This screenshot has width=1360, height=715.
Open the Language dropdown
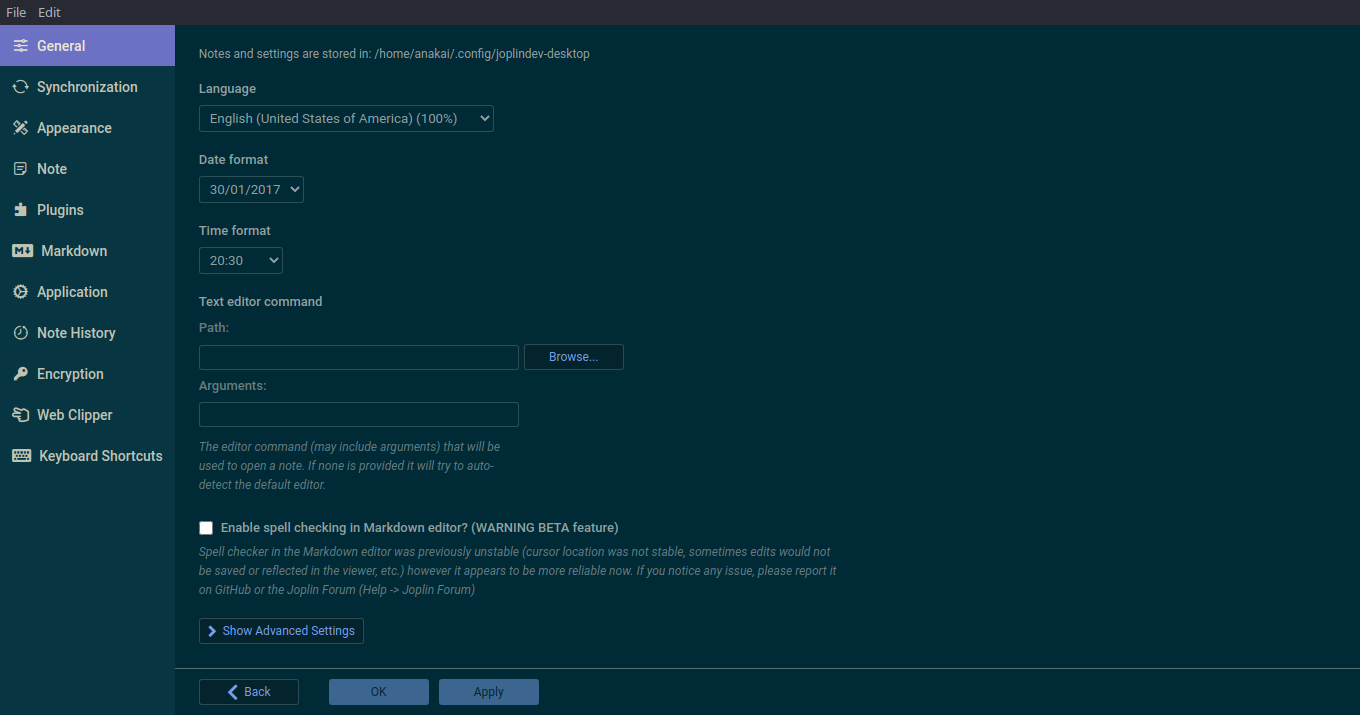pos(346,118)
